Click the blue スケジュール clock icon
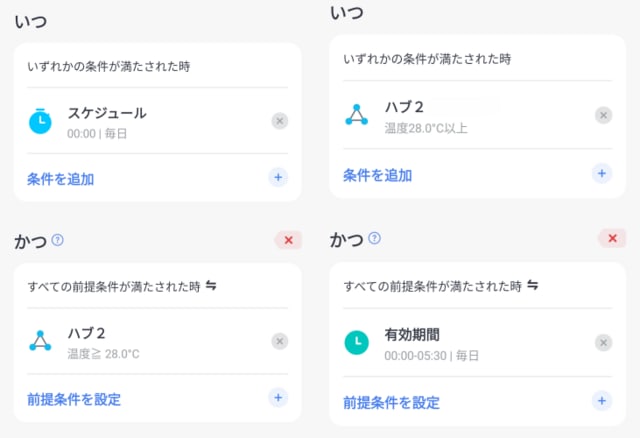The image size is (640, 438). [40, 121]
